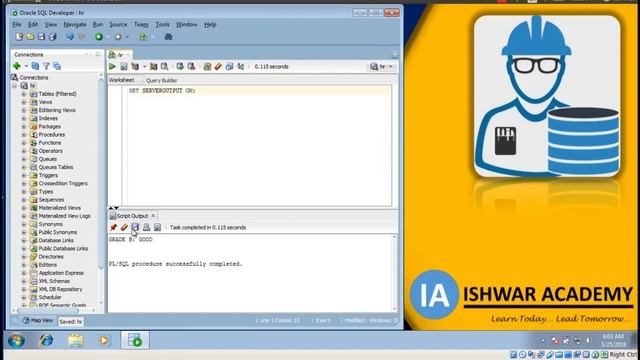Screen dimensions: 640x360
Task: Expand the Views tree node
Action: [24, 102]
